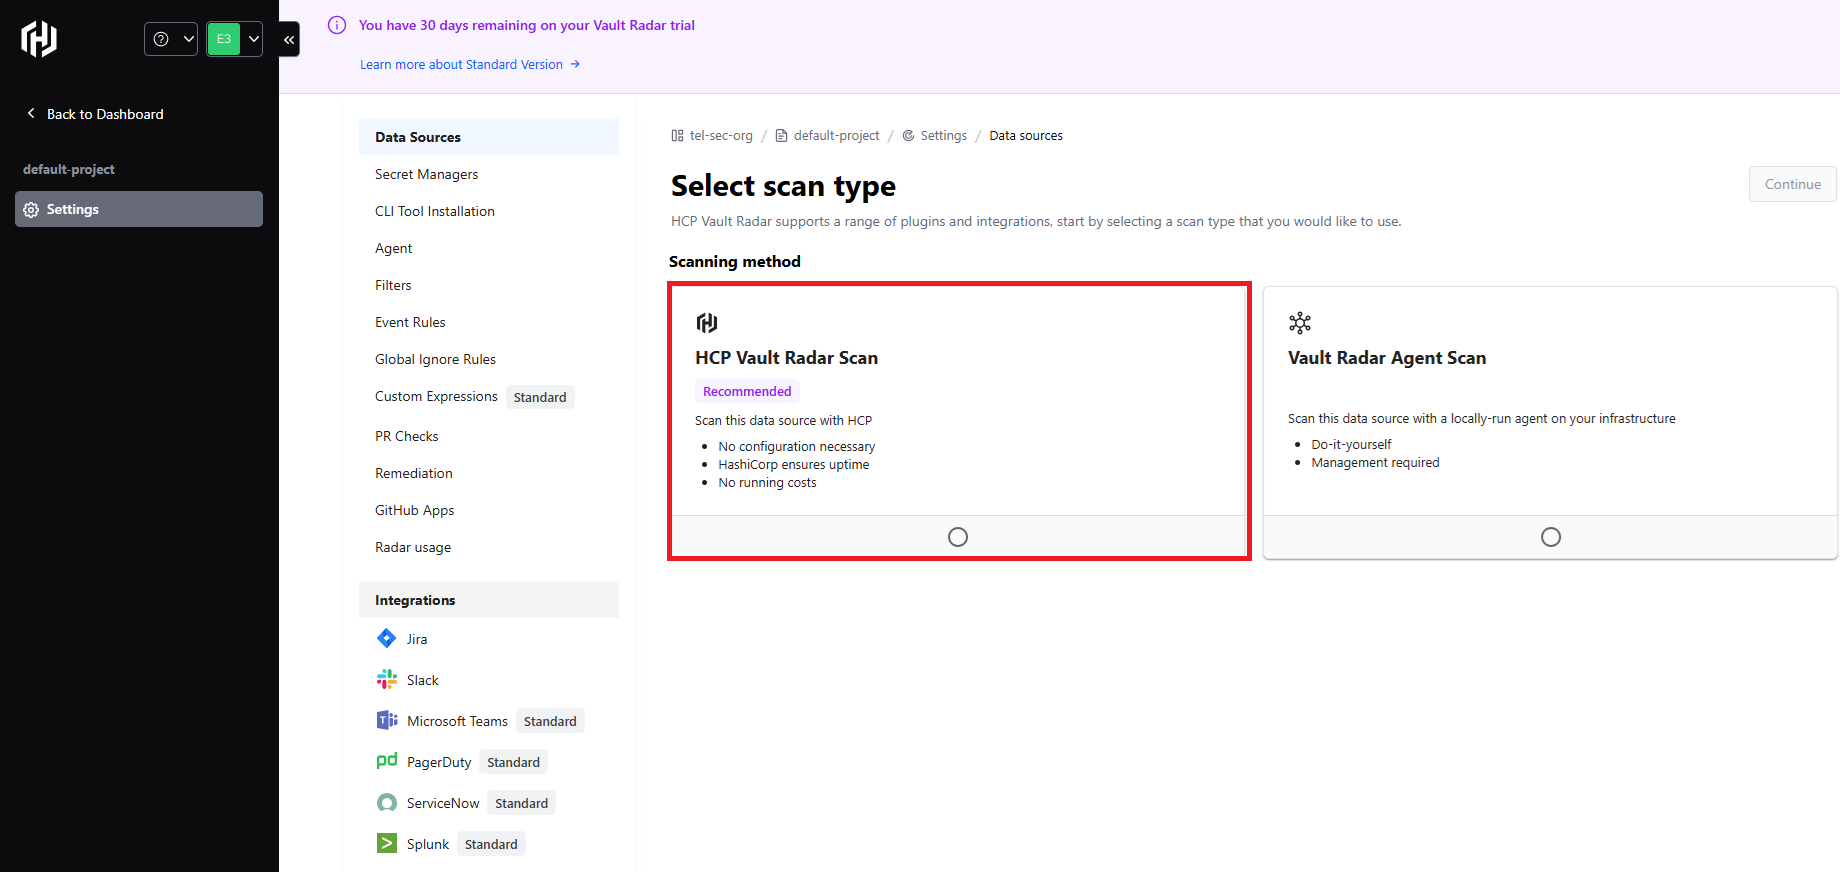This screenshot has width=1840, height=872.
Task: Click the tel-sec-org breadcrumb
Action: tap(721, 135)
